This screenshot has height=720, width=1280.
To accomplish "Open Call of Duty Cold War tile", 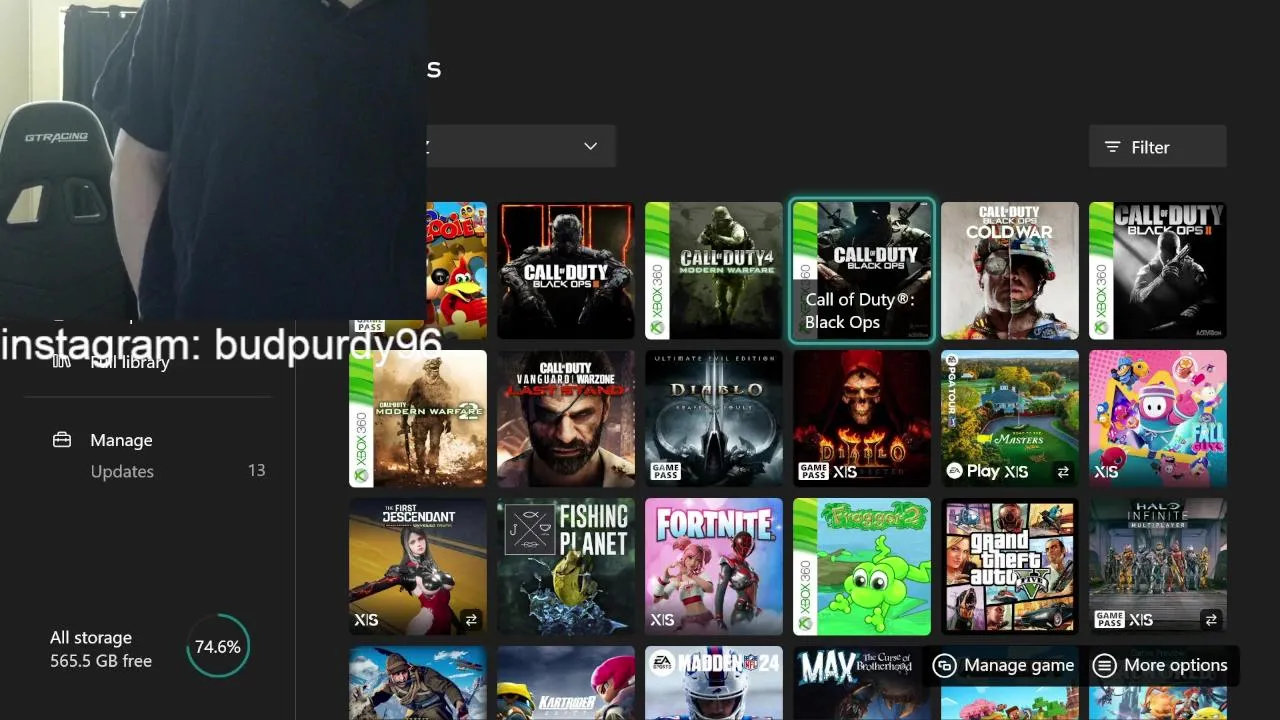I will click(x=1010, y=270).
